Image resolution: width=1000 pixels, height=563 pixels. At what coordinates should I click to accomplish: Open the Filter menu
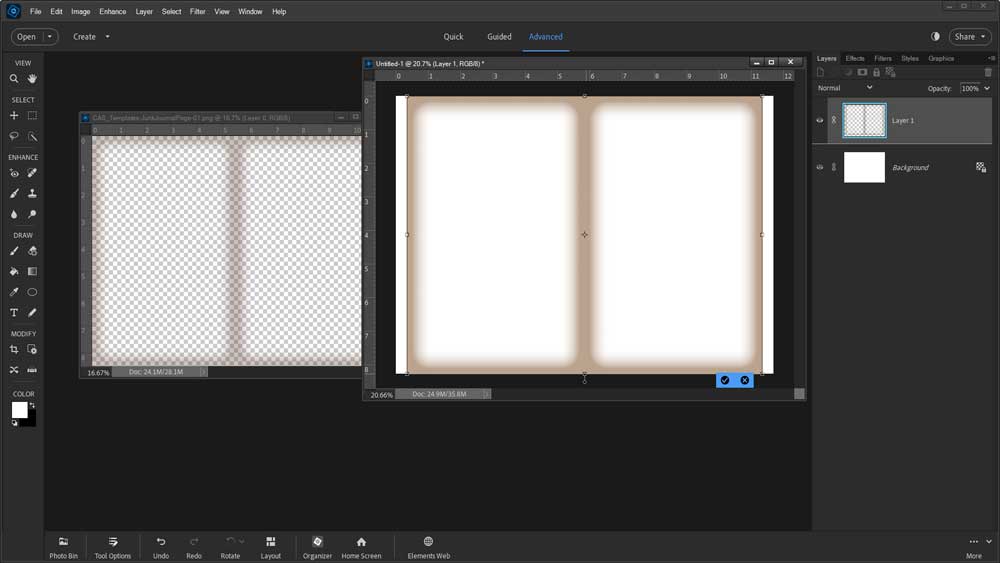coord(198,11)
